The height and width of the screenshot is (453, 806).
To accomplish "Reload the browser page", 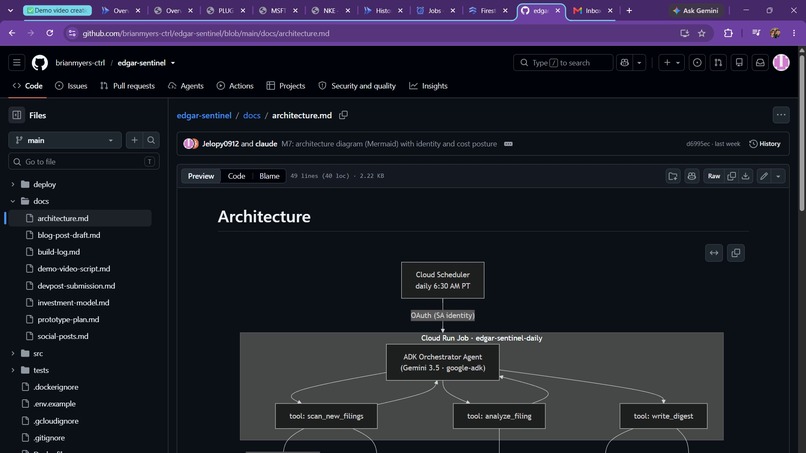I will [x=49, y=33].
